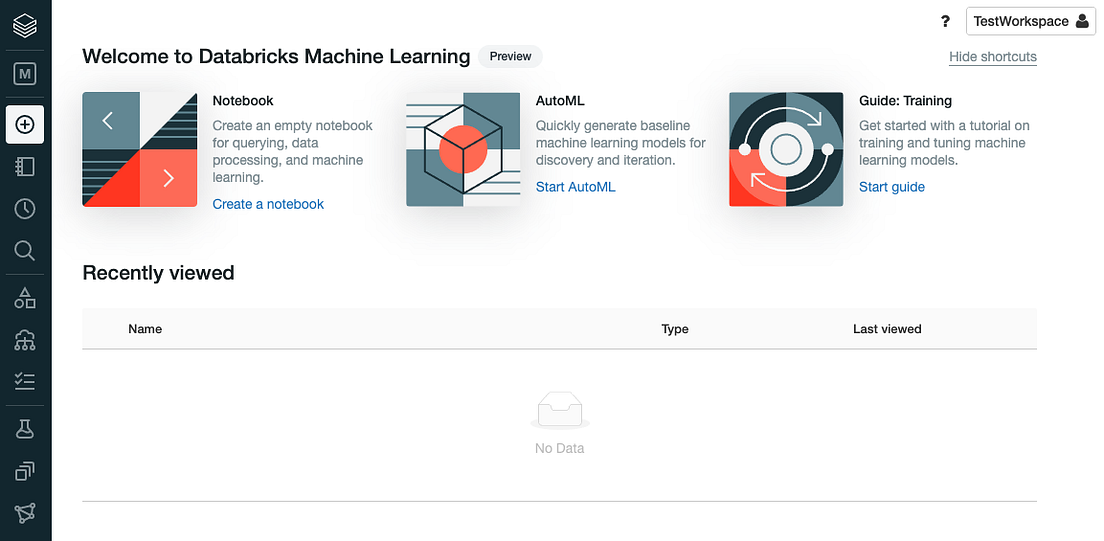
Task: Click Create a notebook link
Action: (268, 204)
